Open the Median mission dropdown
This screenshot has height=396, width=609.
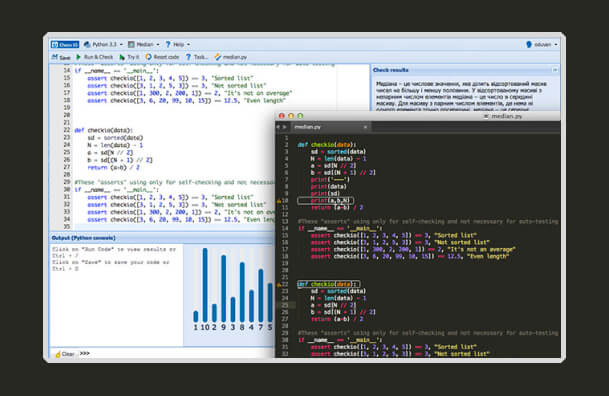coord(158,45)
